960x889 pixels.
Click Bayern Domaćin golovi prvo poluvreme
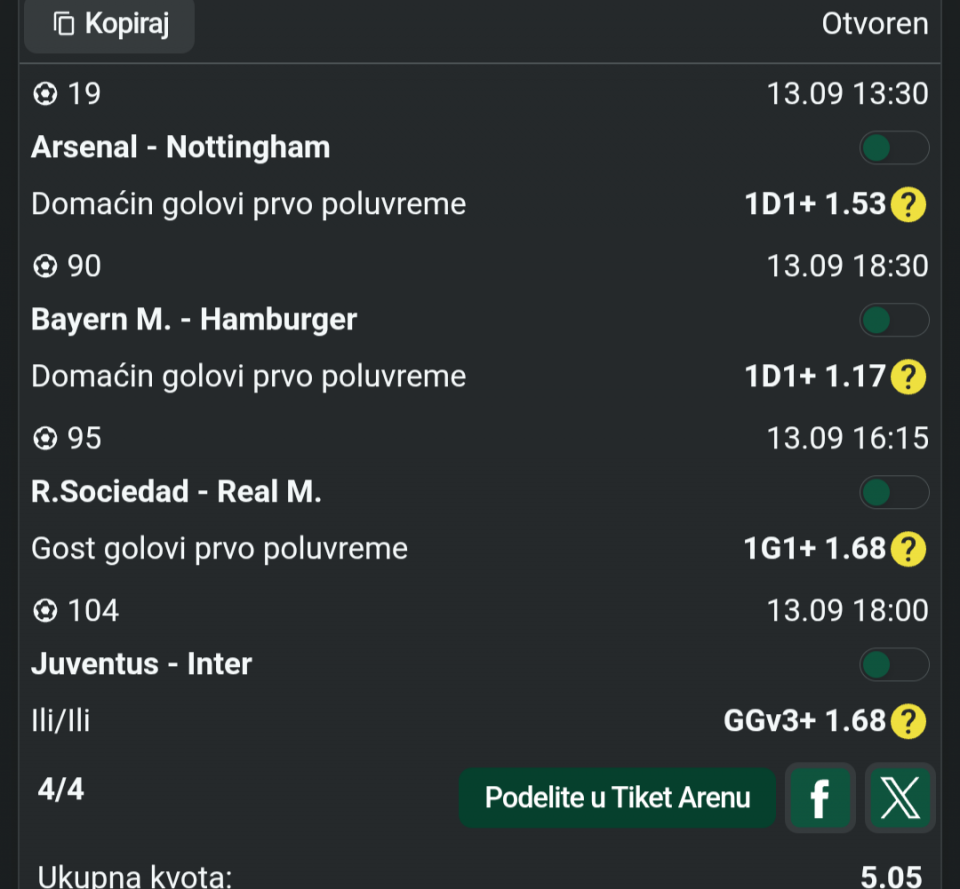(249, 377)
